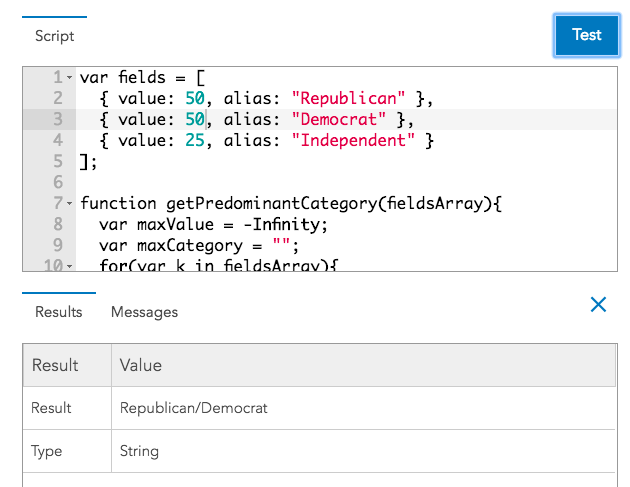Screen dimensions: 630x487
Task: Select the Results tab
Action: coord(58,312)
